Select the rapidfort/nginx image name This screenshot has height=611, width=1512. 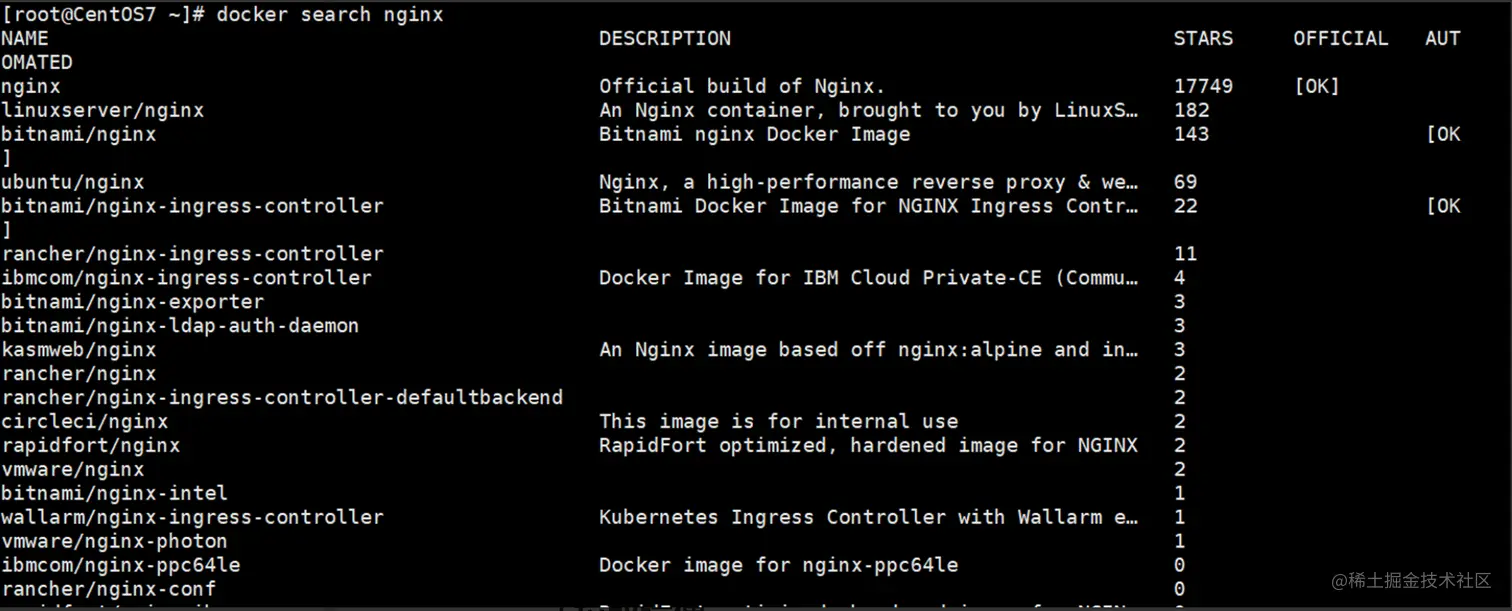[x=90, y=445]
